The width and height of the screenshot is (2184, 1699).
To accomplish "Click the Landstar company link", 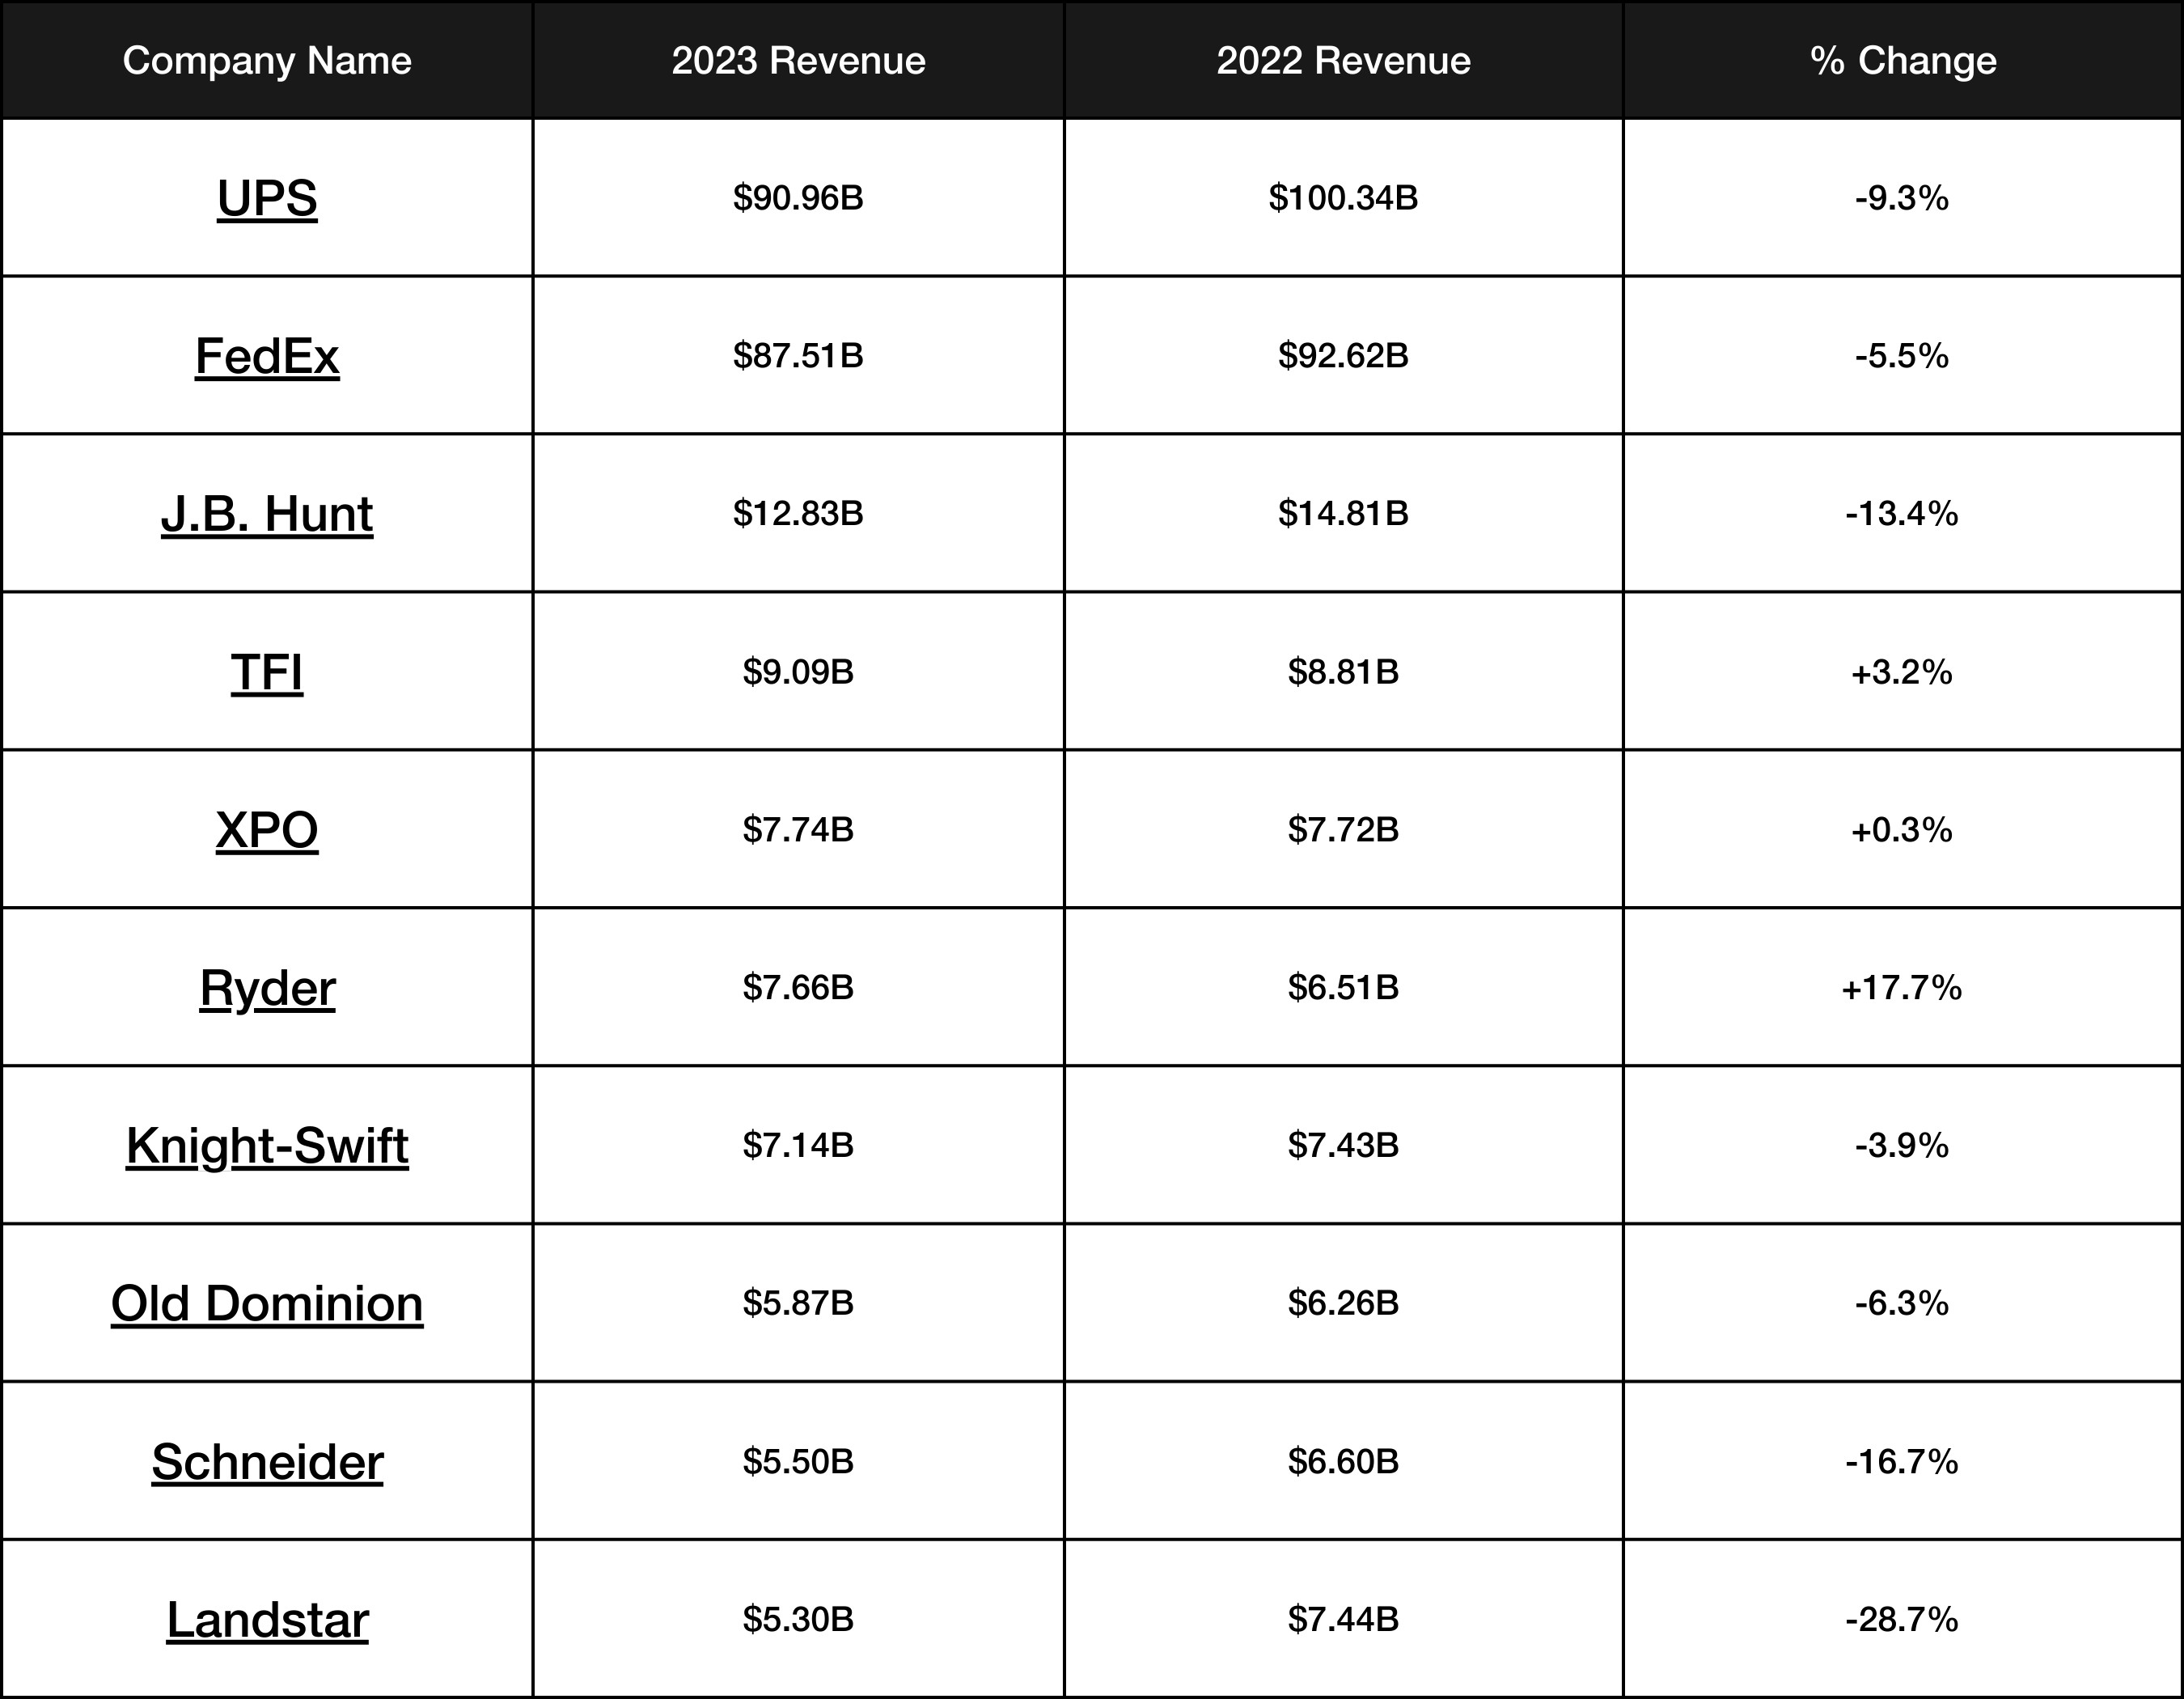I will tap(267, 1620).
